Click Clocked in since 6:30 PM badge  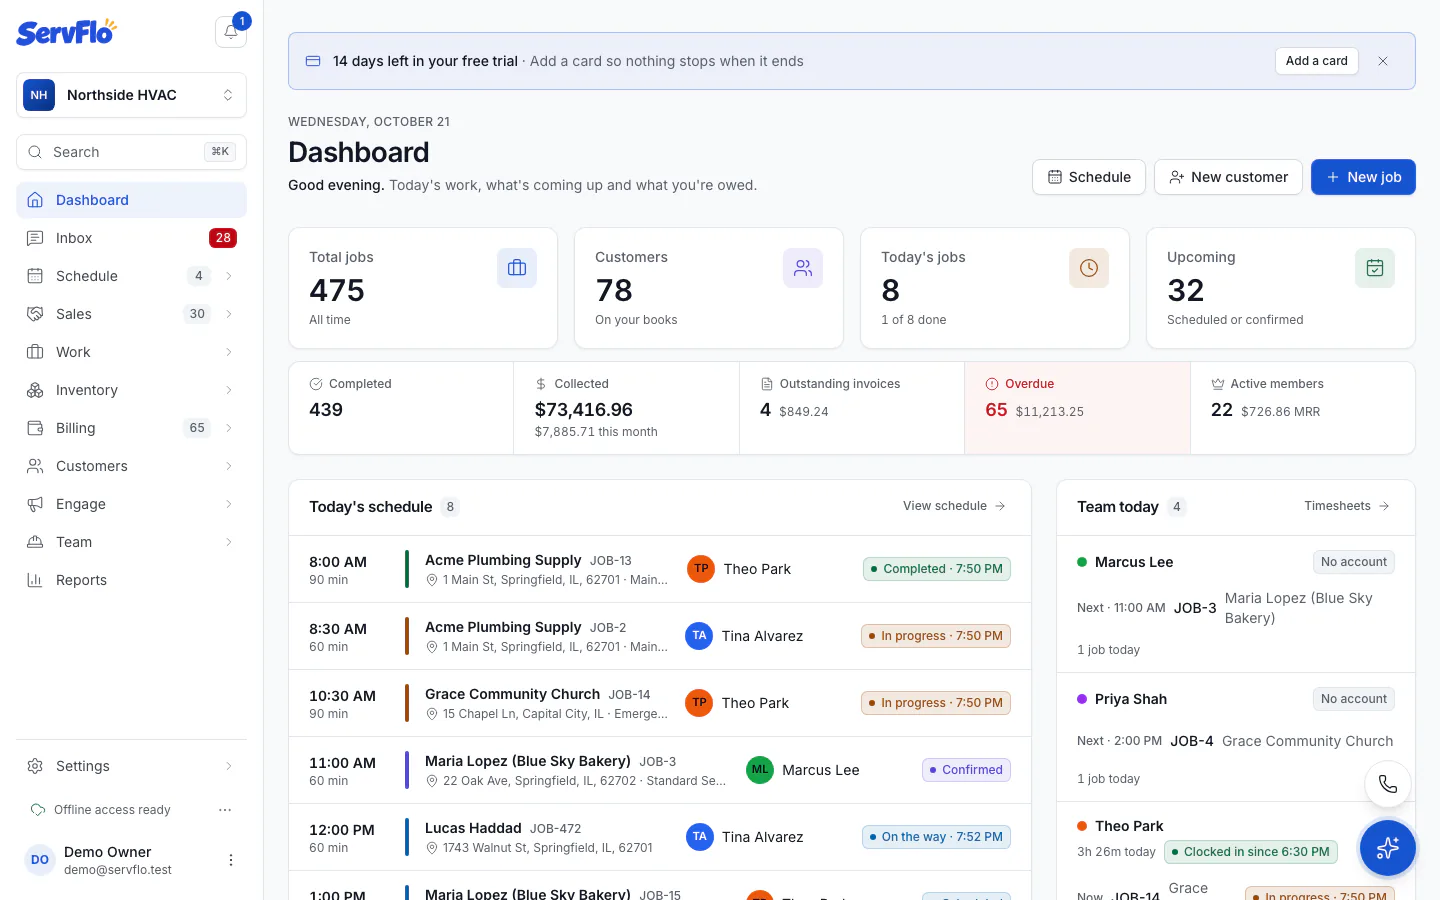pyautogui.click(x=1251, y=852)
